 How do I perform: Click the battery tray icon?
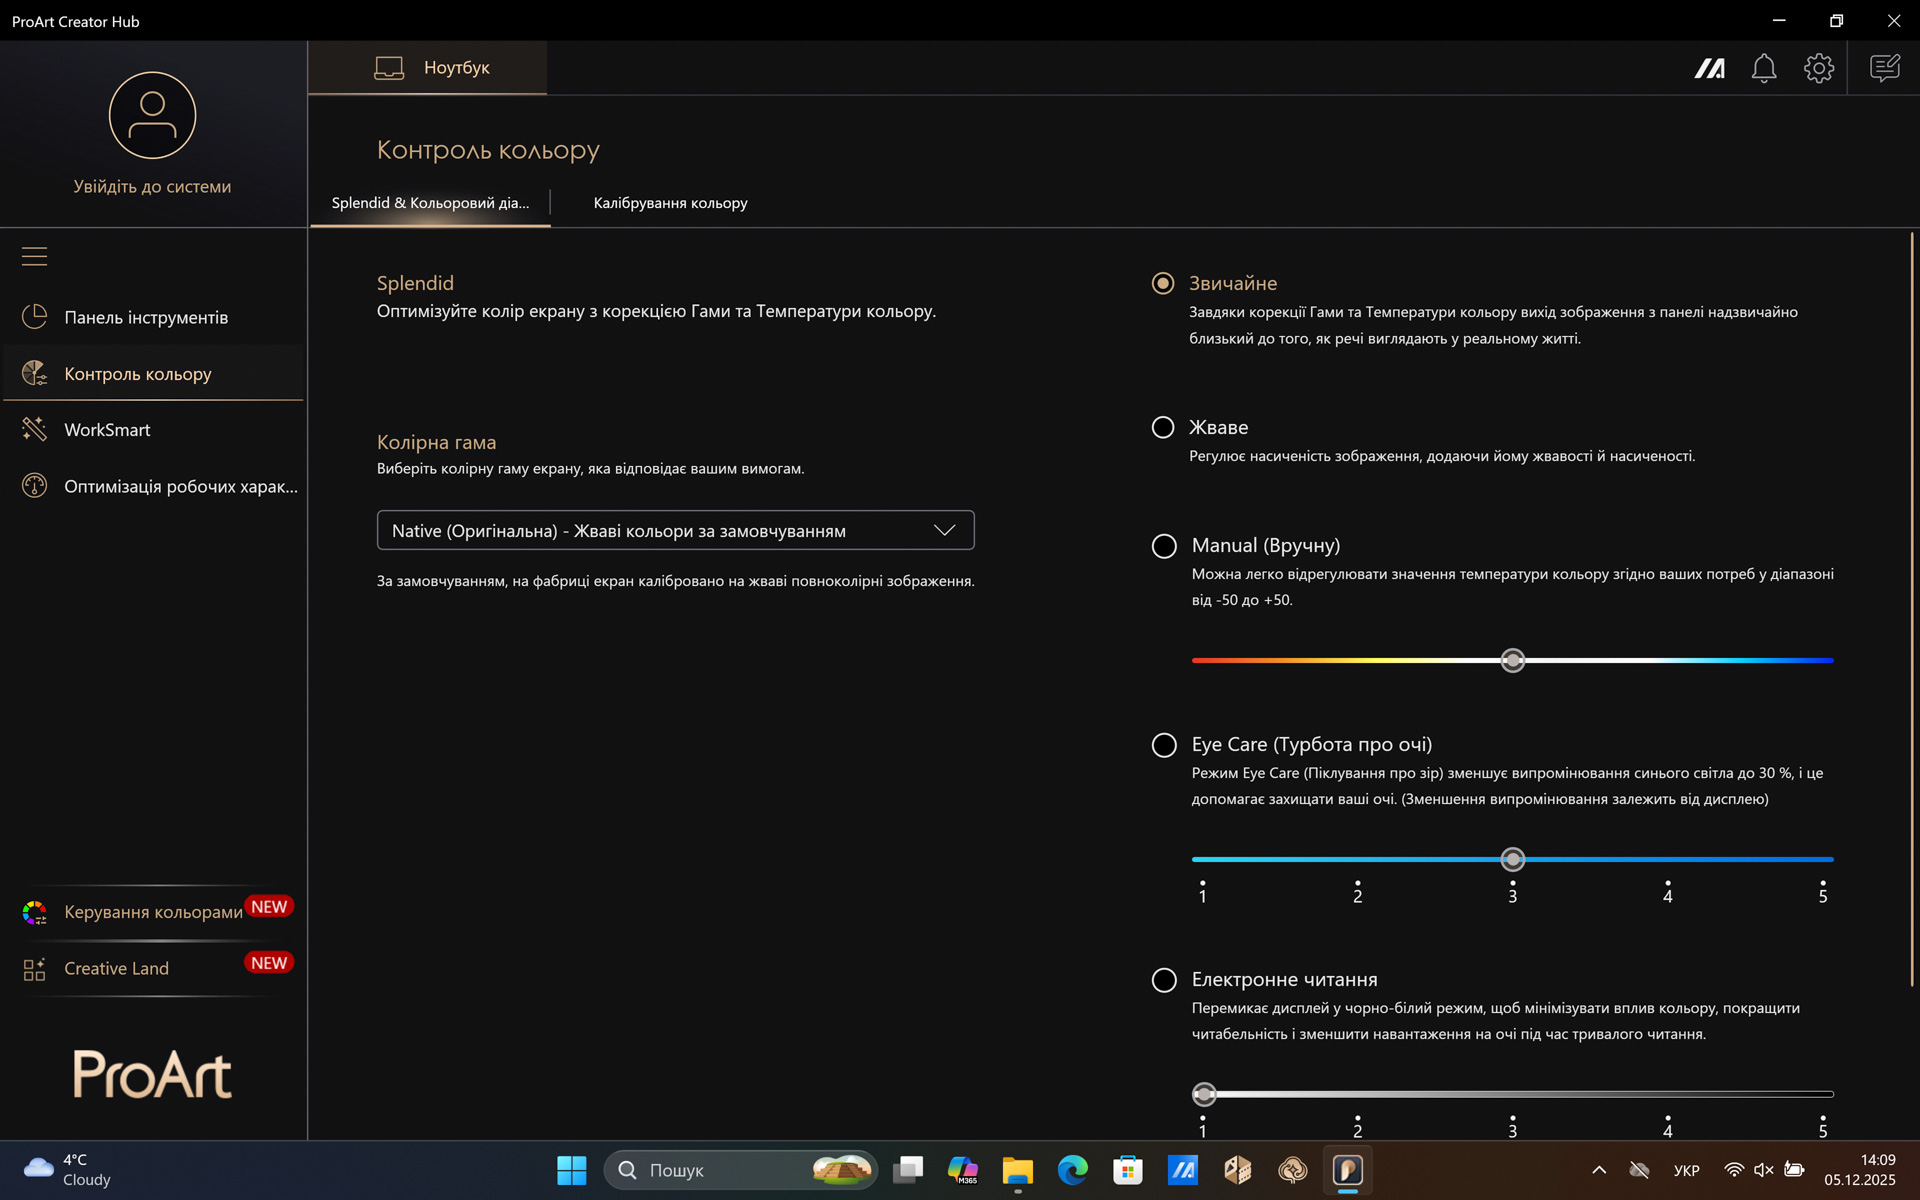[x=1795, y=1170]
